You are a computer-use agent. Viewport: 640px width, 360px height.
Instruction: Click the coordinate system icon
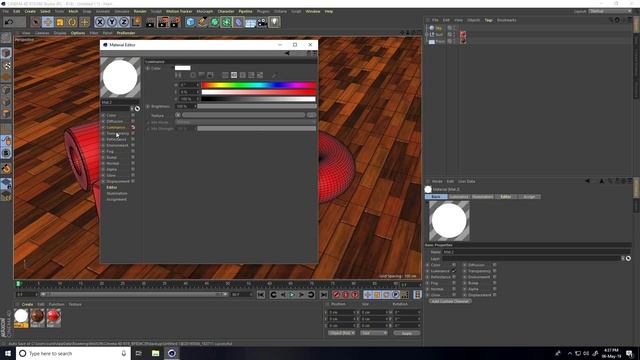click(137, 22)
